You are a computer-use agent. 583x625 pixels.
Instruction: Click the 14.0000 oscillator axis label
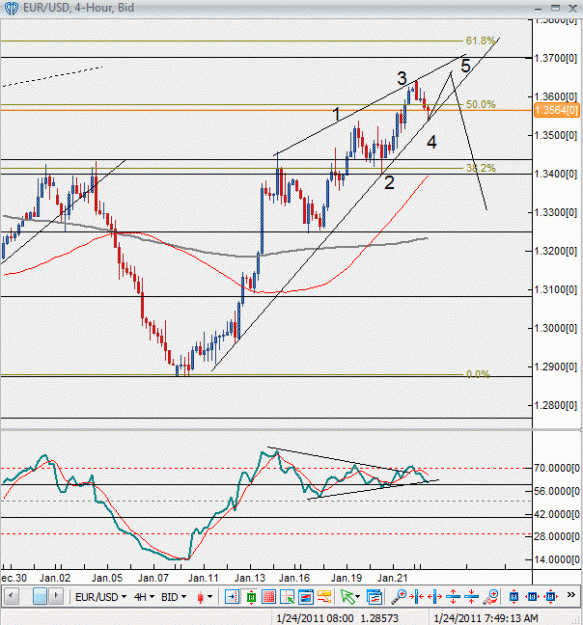557,560
